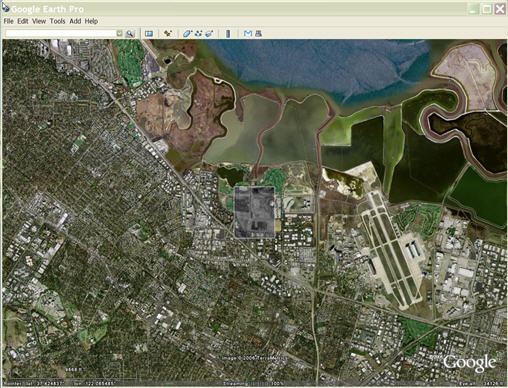Viewport: 508px width, 388px height.
Task: Click the add image overlay icon
Action: coord(209,33)
